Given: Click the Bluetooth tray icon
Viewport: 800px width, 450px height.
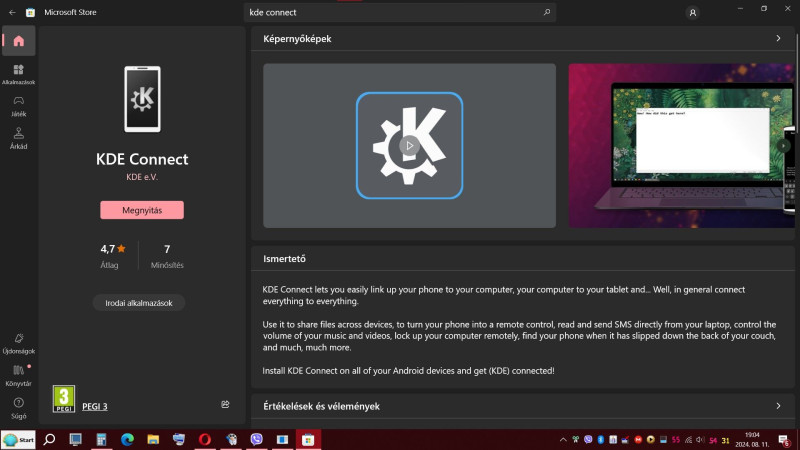Looking at the screenshot, I should [x=601, y=440].
